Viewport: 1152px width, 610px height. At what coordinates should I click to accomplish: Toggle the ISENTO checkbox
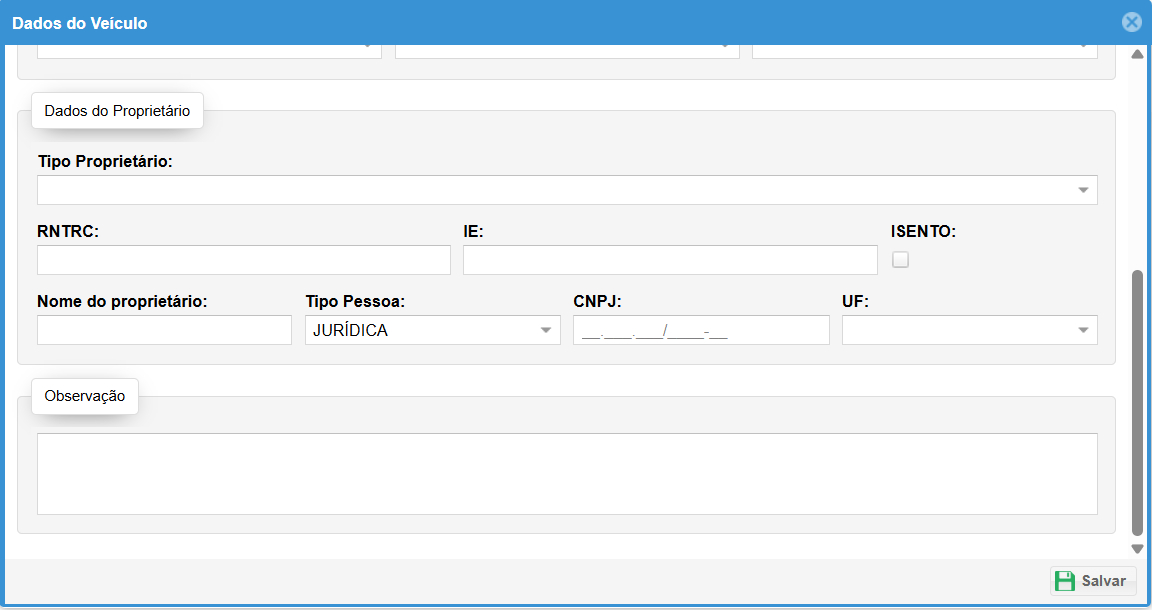[900, 260]
